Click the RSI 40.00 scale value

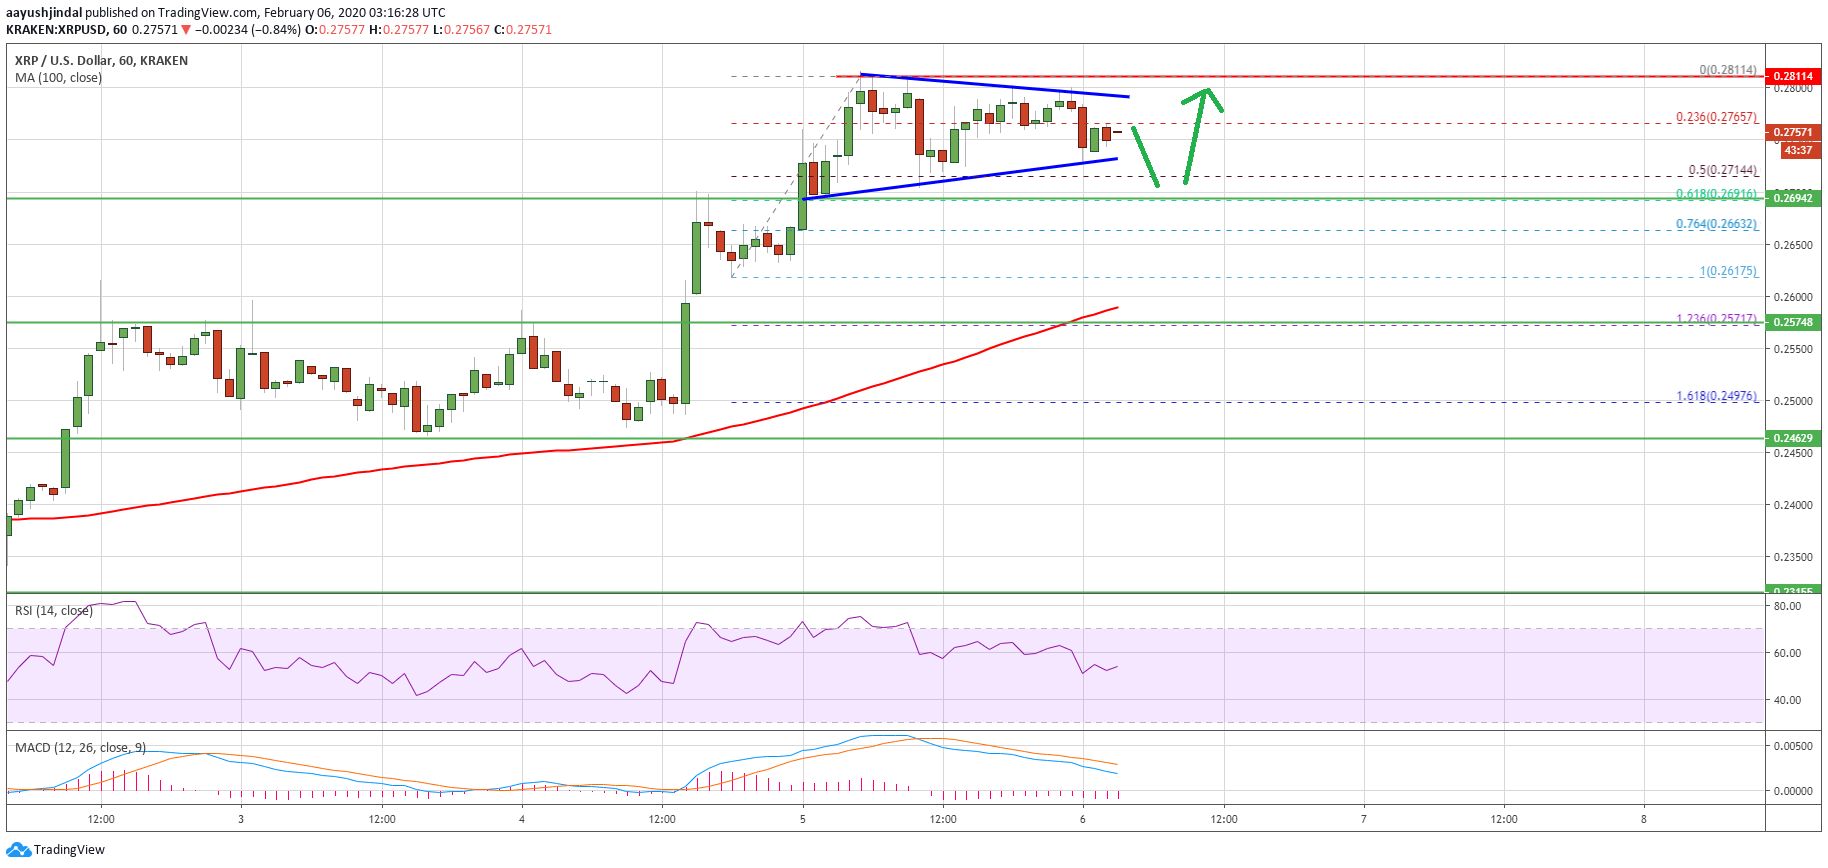click(1787, 700)
